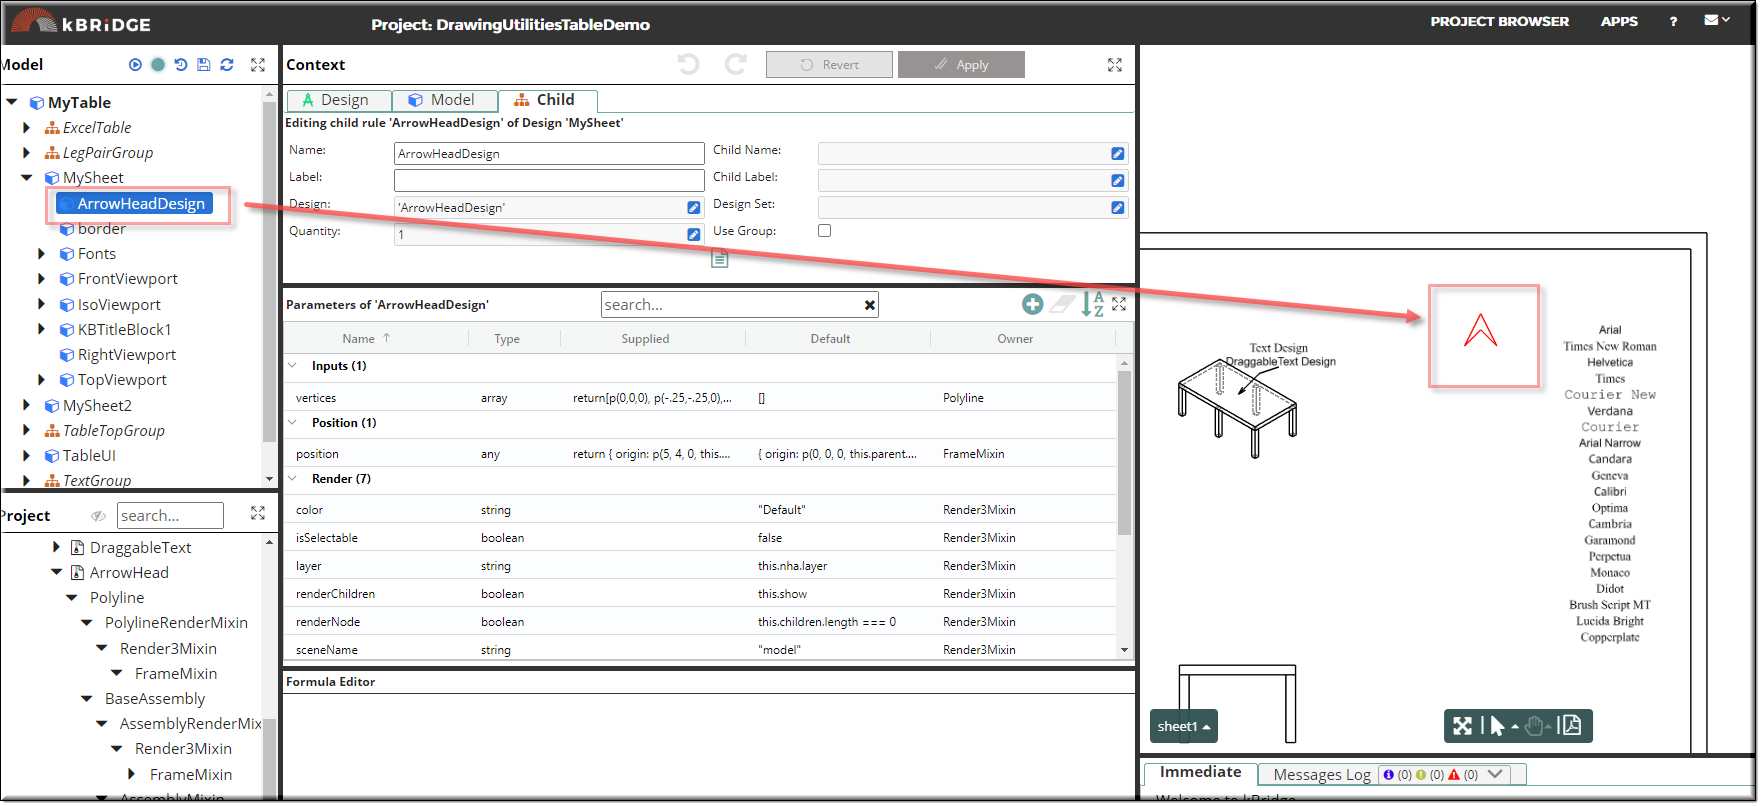Click the Model panel run (play) icon
Viewport: 1761px width, 806px height.
coord(135,65)
